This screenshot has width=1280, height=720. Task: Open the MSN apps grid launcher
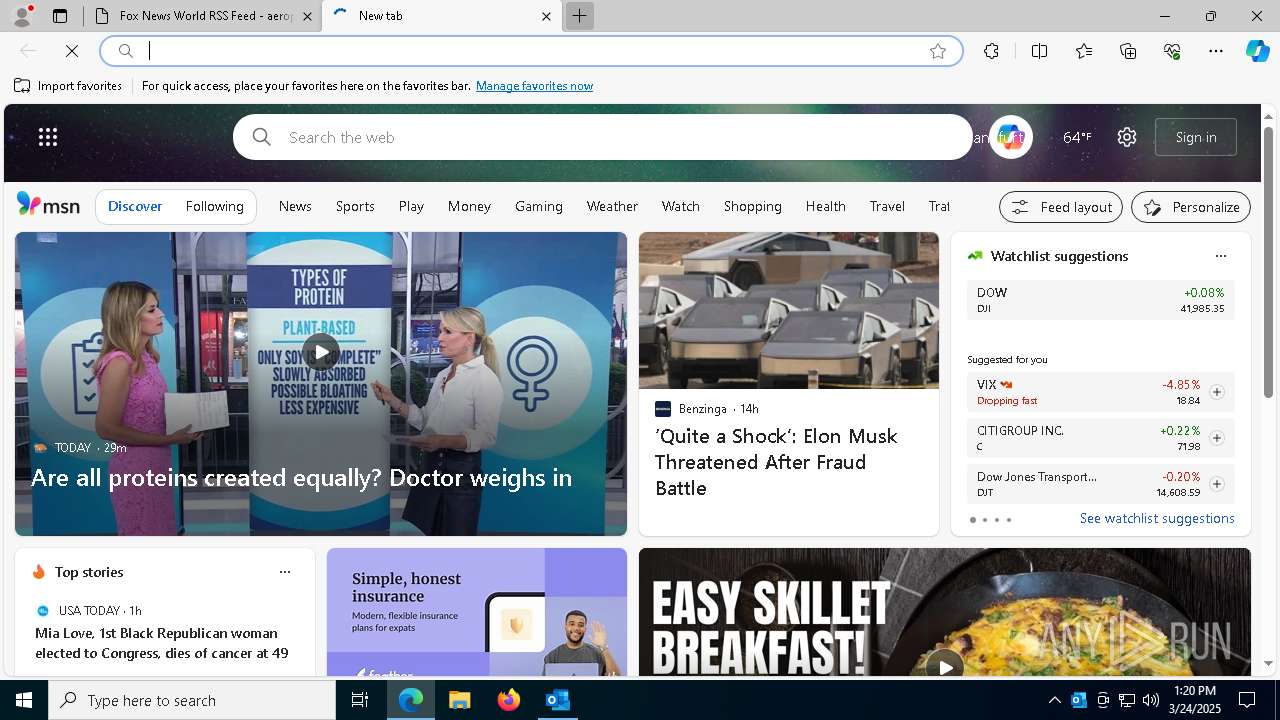(x=48, y=137)
